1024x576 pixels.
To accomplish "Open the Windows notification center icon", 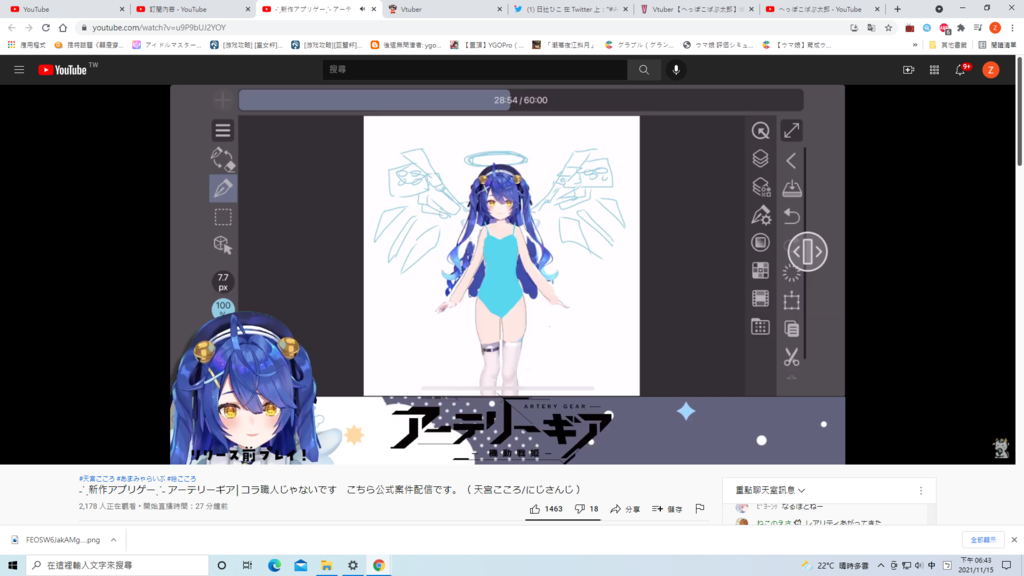I will 1007,566.
